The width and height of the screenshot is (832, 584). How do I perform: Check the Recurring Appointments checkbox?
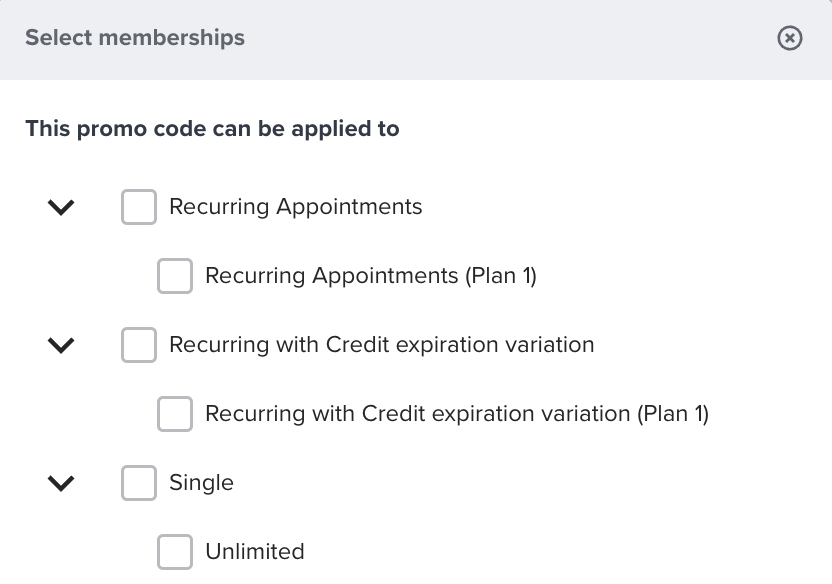pyautogui.click(x=139, y=207)
